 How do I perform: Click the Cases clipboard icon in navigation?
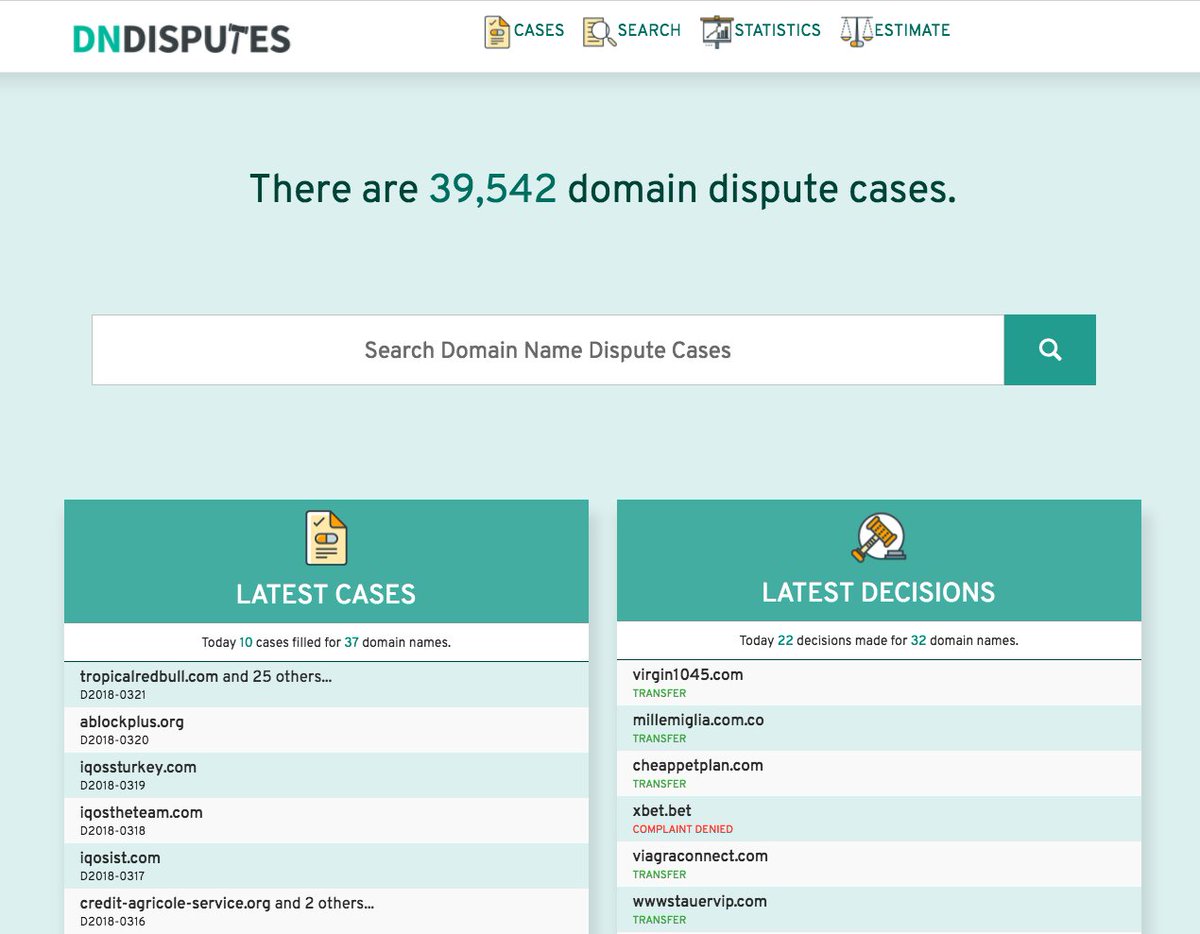pos(497,31)
